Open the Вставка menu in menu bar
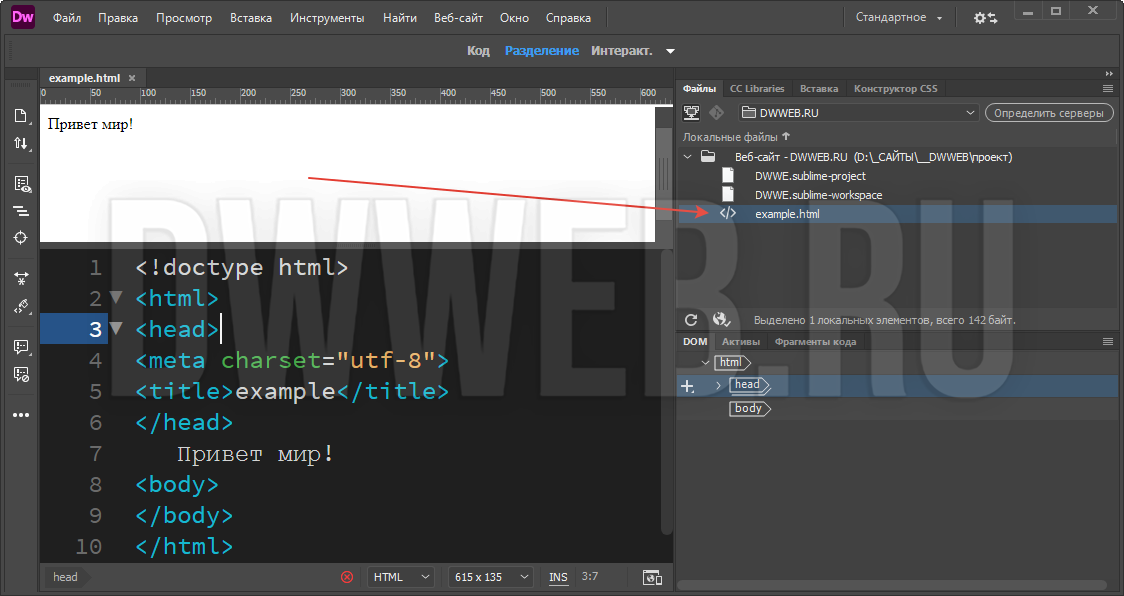Screen dimensions: 1124x596 [250, 18]
